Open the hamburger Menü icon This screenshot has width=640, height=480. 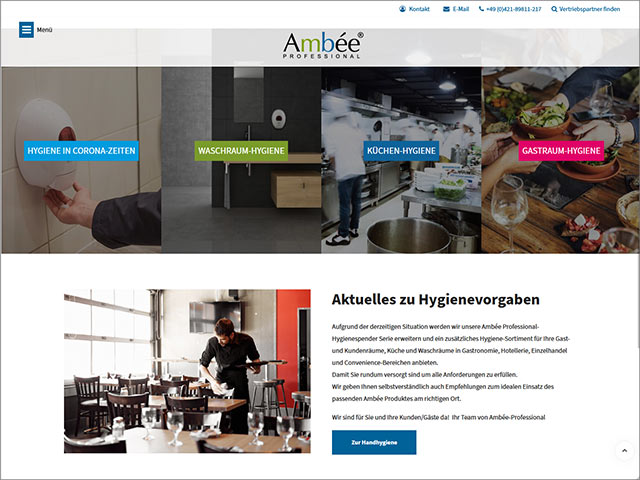(26, 30)
